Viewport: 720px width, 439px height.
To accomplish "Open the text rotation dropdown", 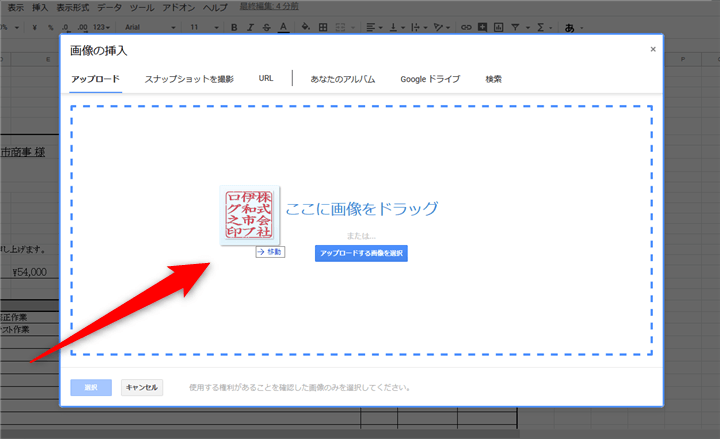I will pos(442,28).
